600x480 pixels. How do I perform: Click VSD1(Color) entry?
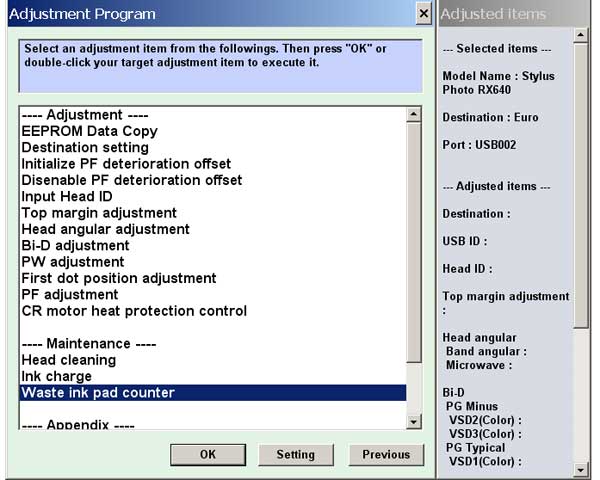pyautogui.click(x=486, y=461)
